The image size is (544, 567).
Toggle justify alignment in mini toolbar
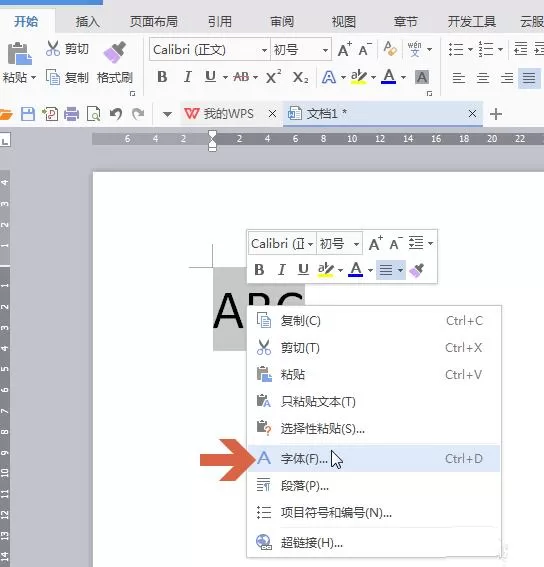pos(386,270)
